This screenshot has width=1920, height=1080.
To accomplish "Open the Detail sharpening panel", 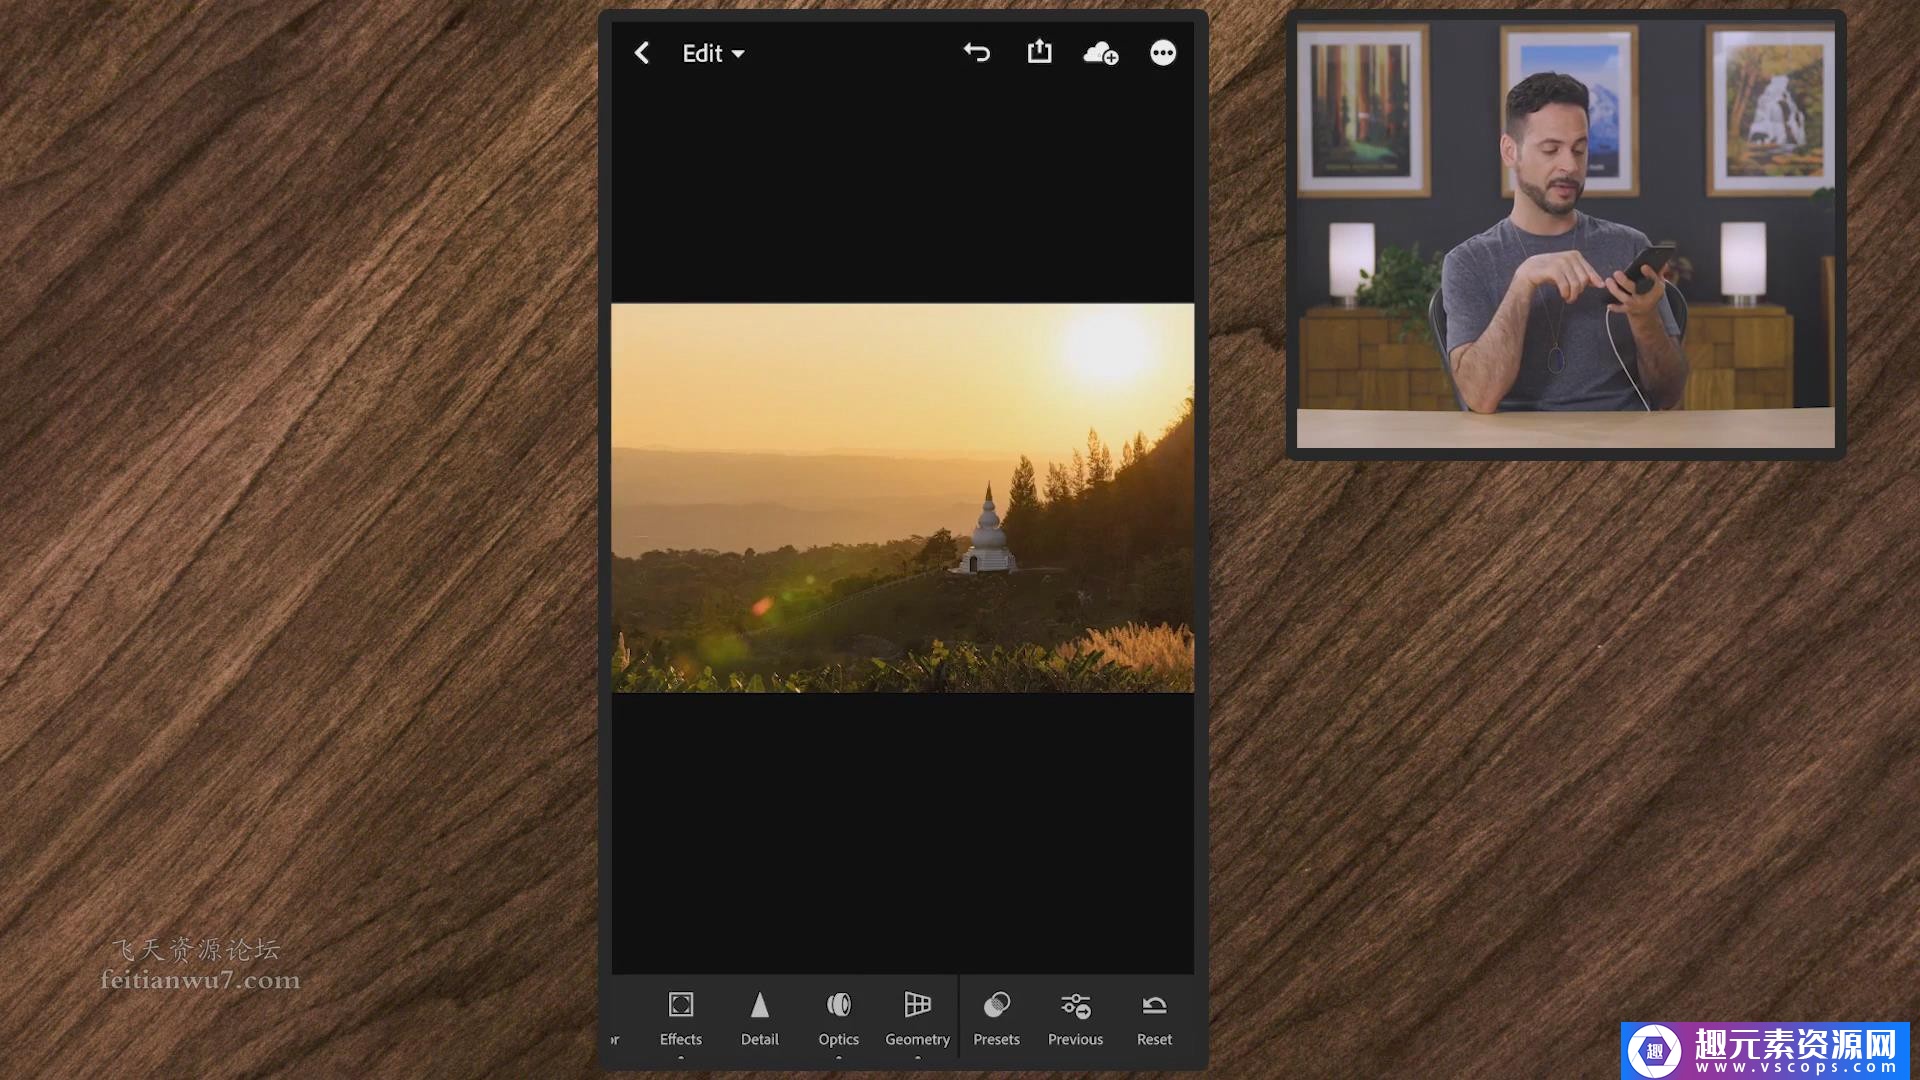I will tap(759, 1018).
